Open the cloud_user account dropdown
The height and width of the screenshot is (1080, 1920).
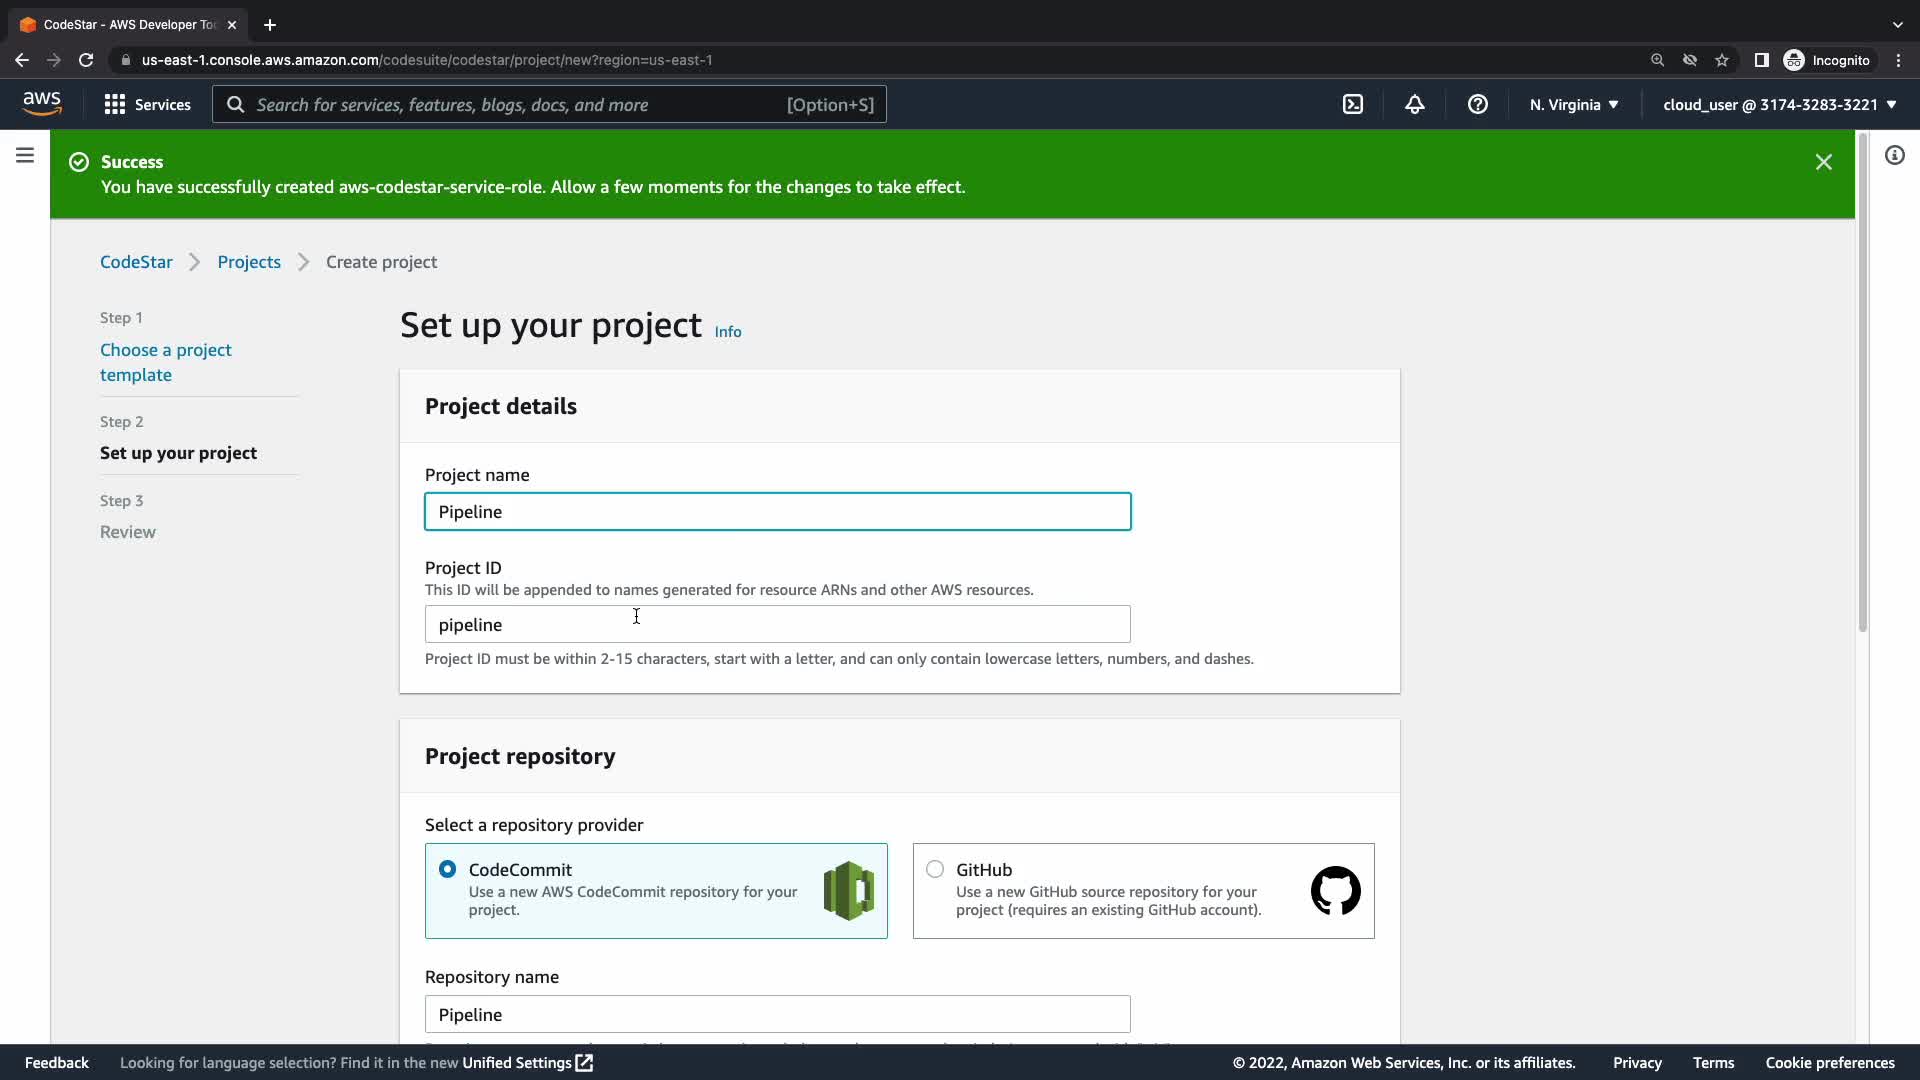1780,104
